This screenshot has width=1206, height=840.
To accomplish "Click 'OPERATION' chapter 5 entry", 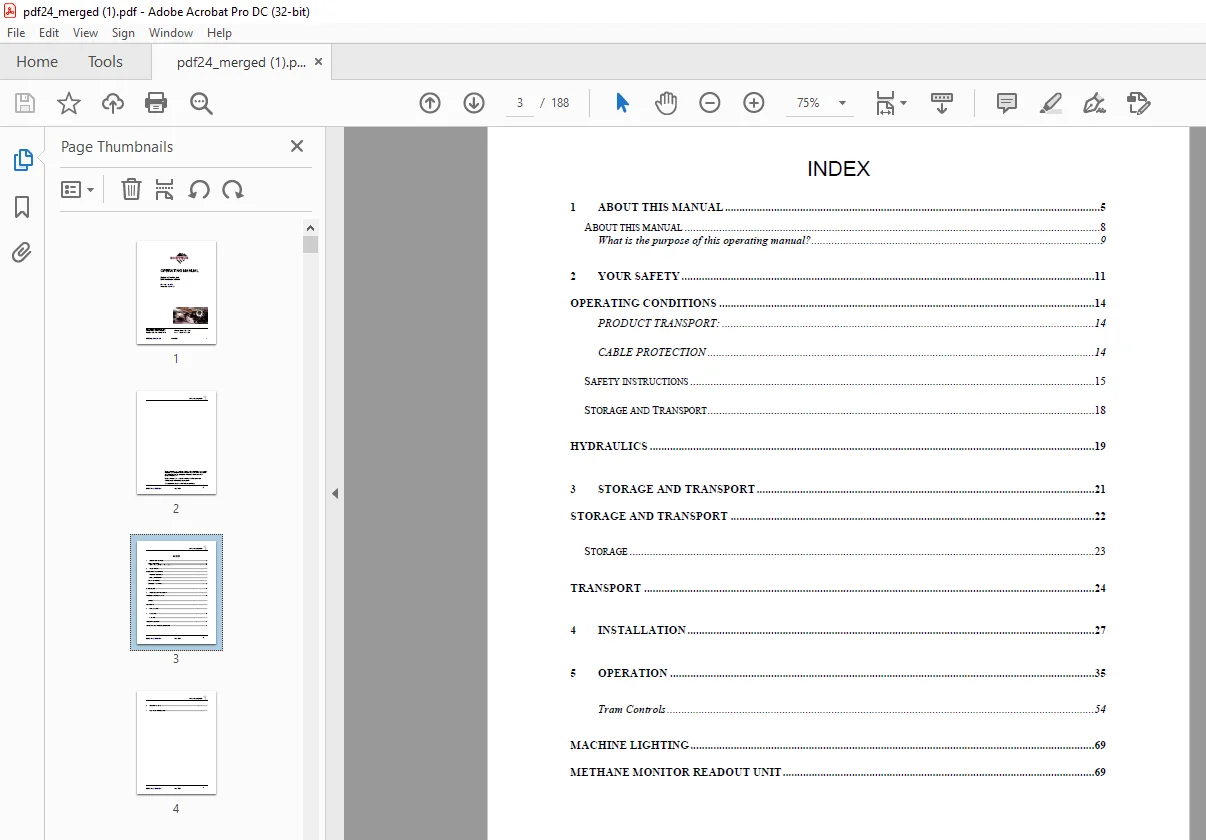I will click(x=633, y=673).
